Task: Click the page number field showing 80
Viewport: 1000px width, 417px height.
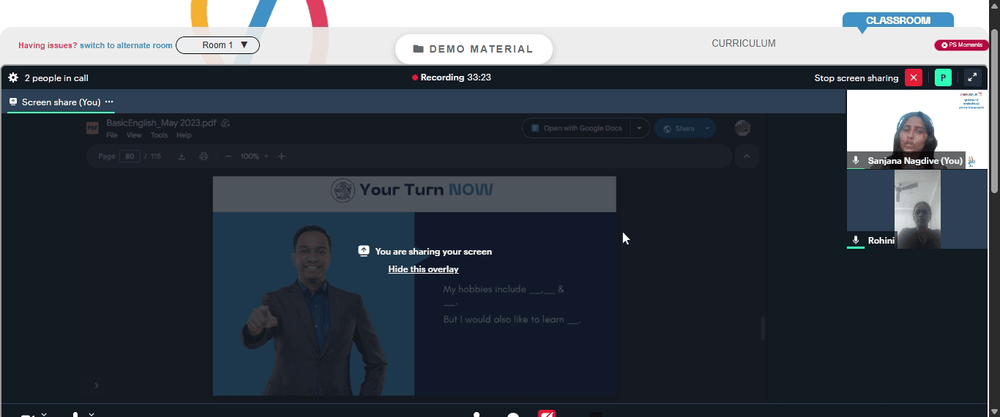Action: tap(129, 156)
